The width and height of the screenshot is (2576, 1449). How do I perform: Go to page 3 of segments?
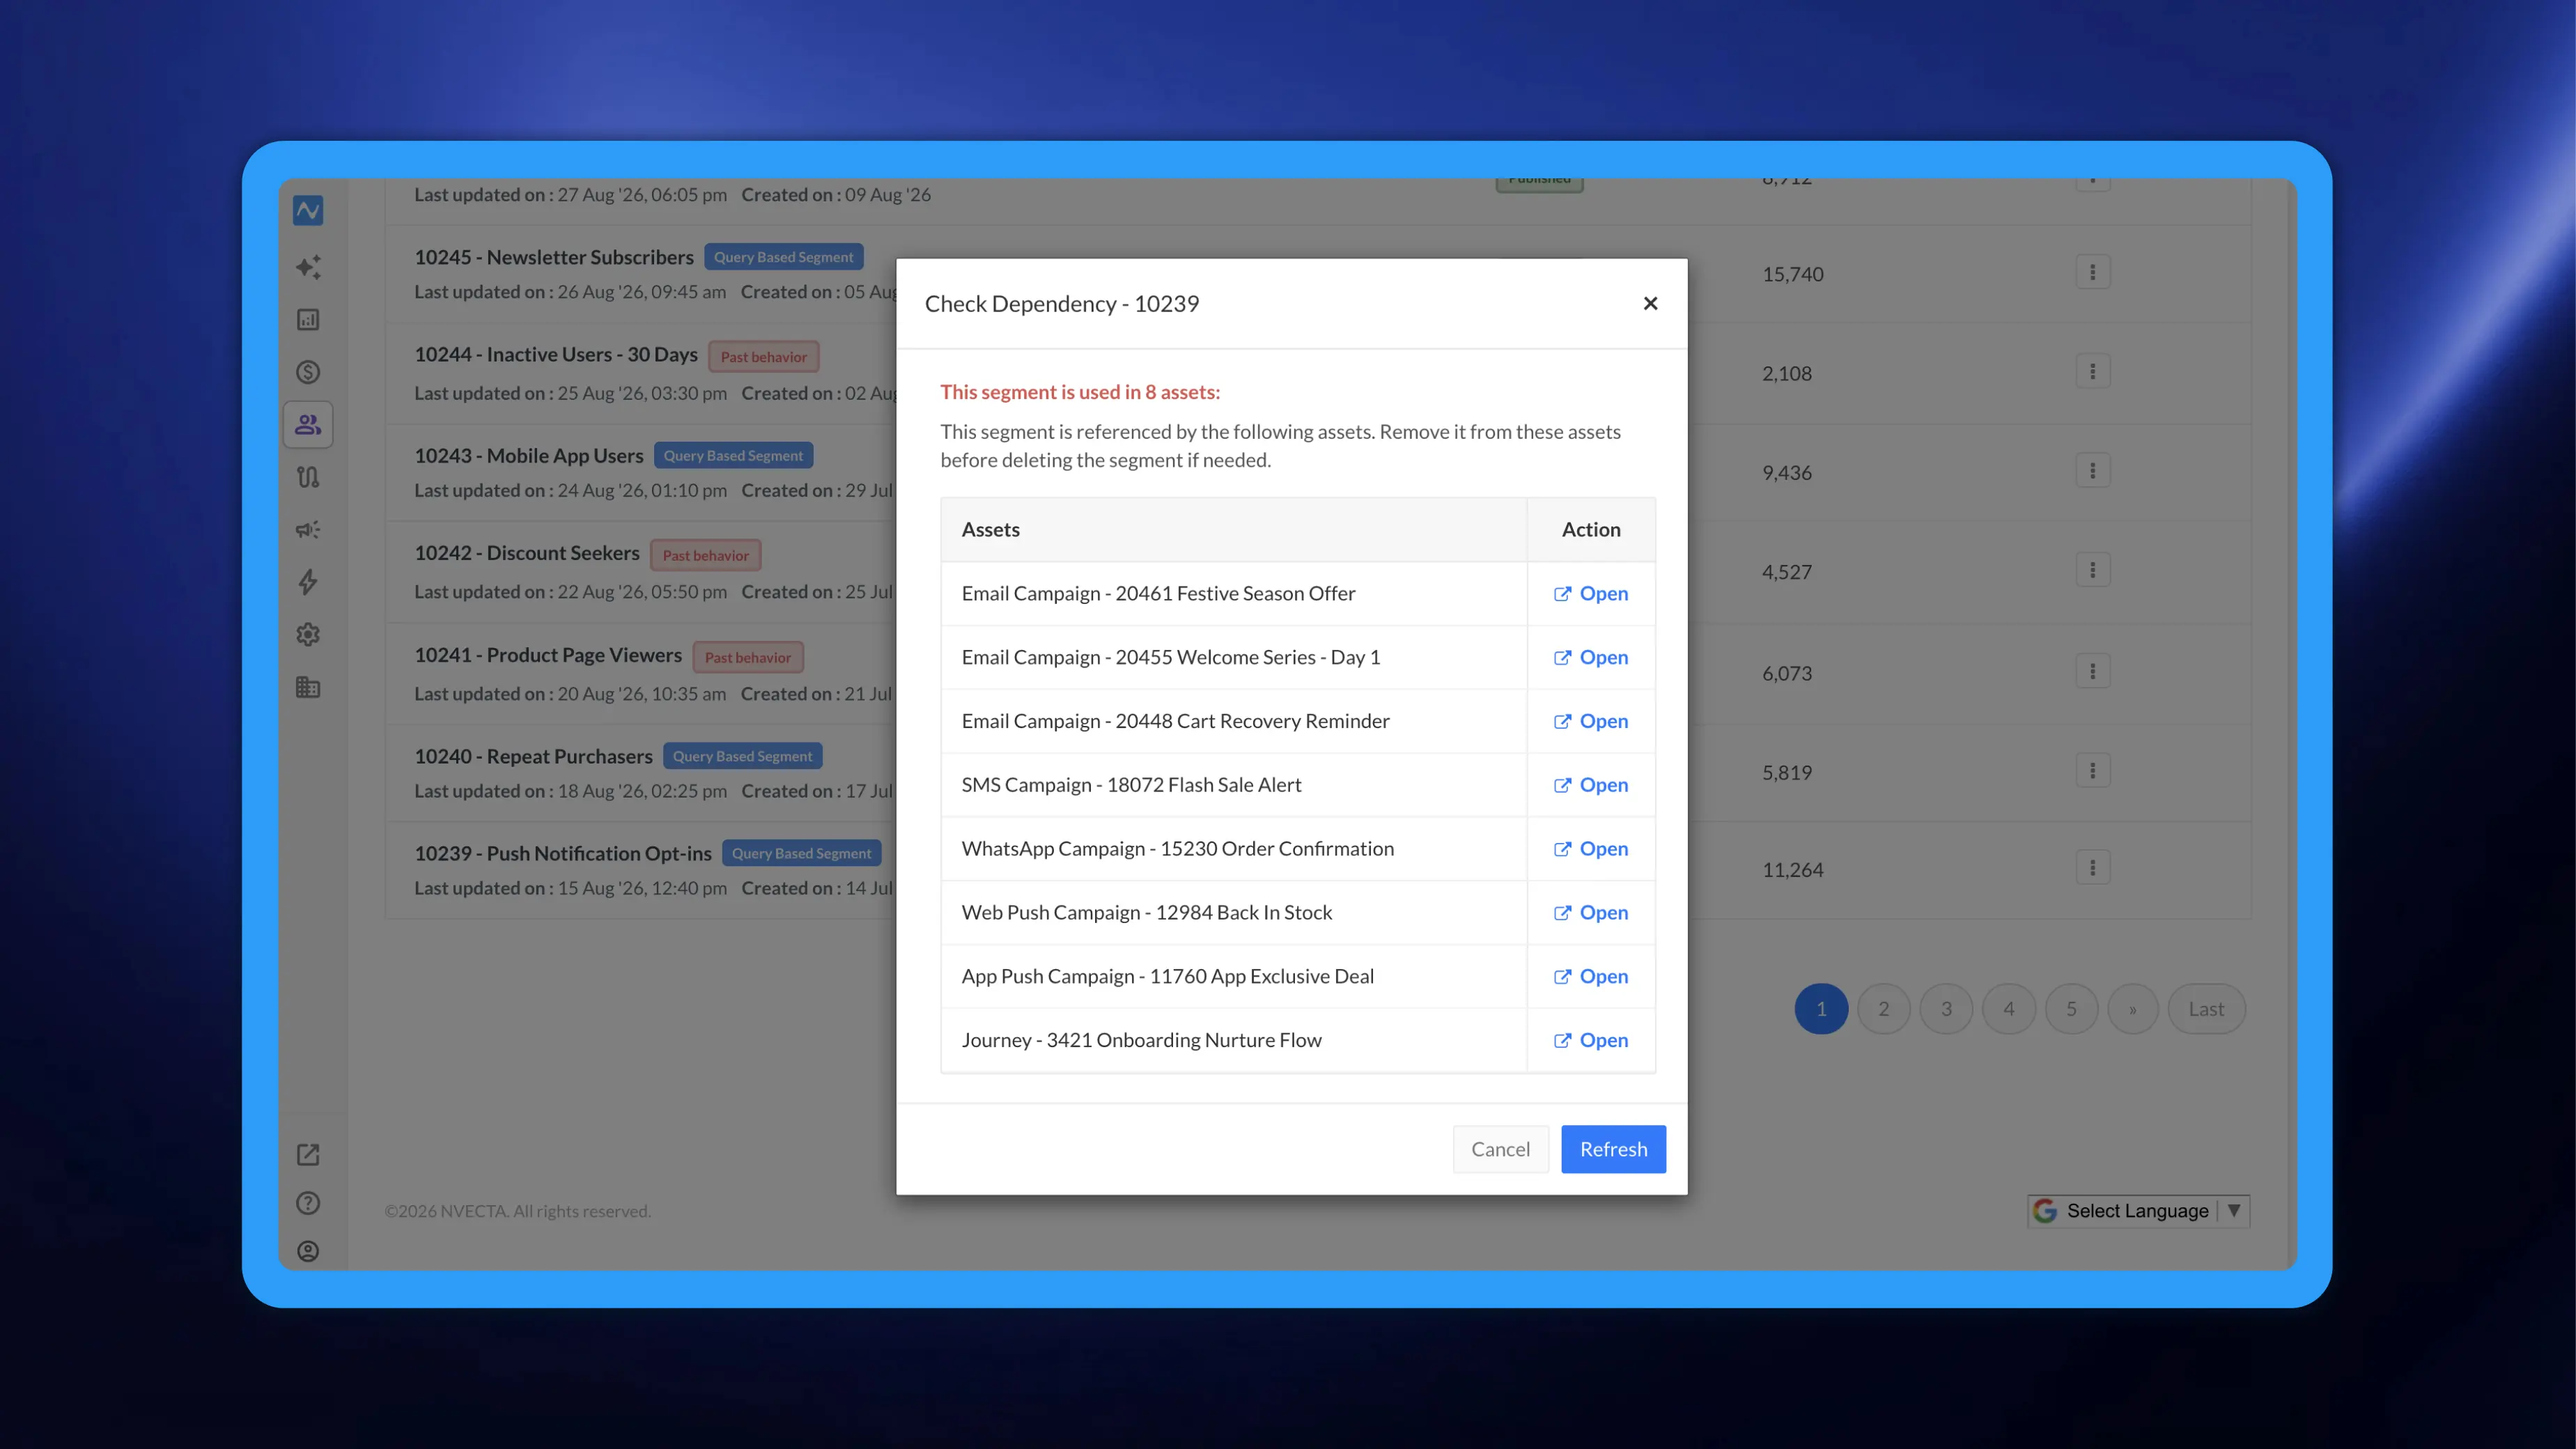(1946, 1009)
